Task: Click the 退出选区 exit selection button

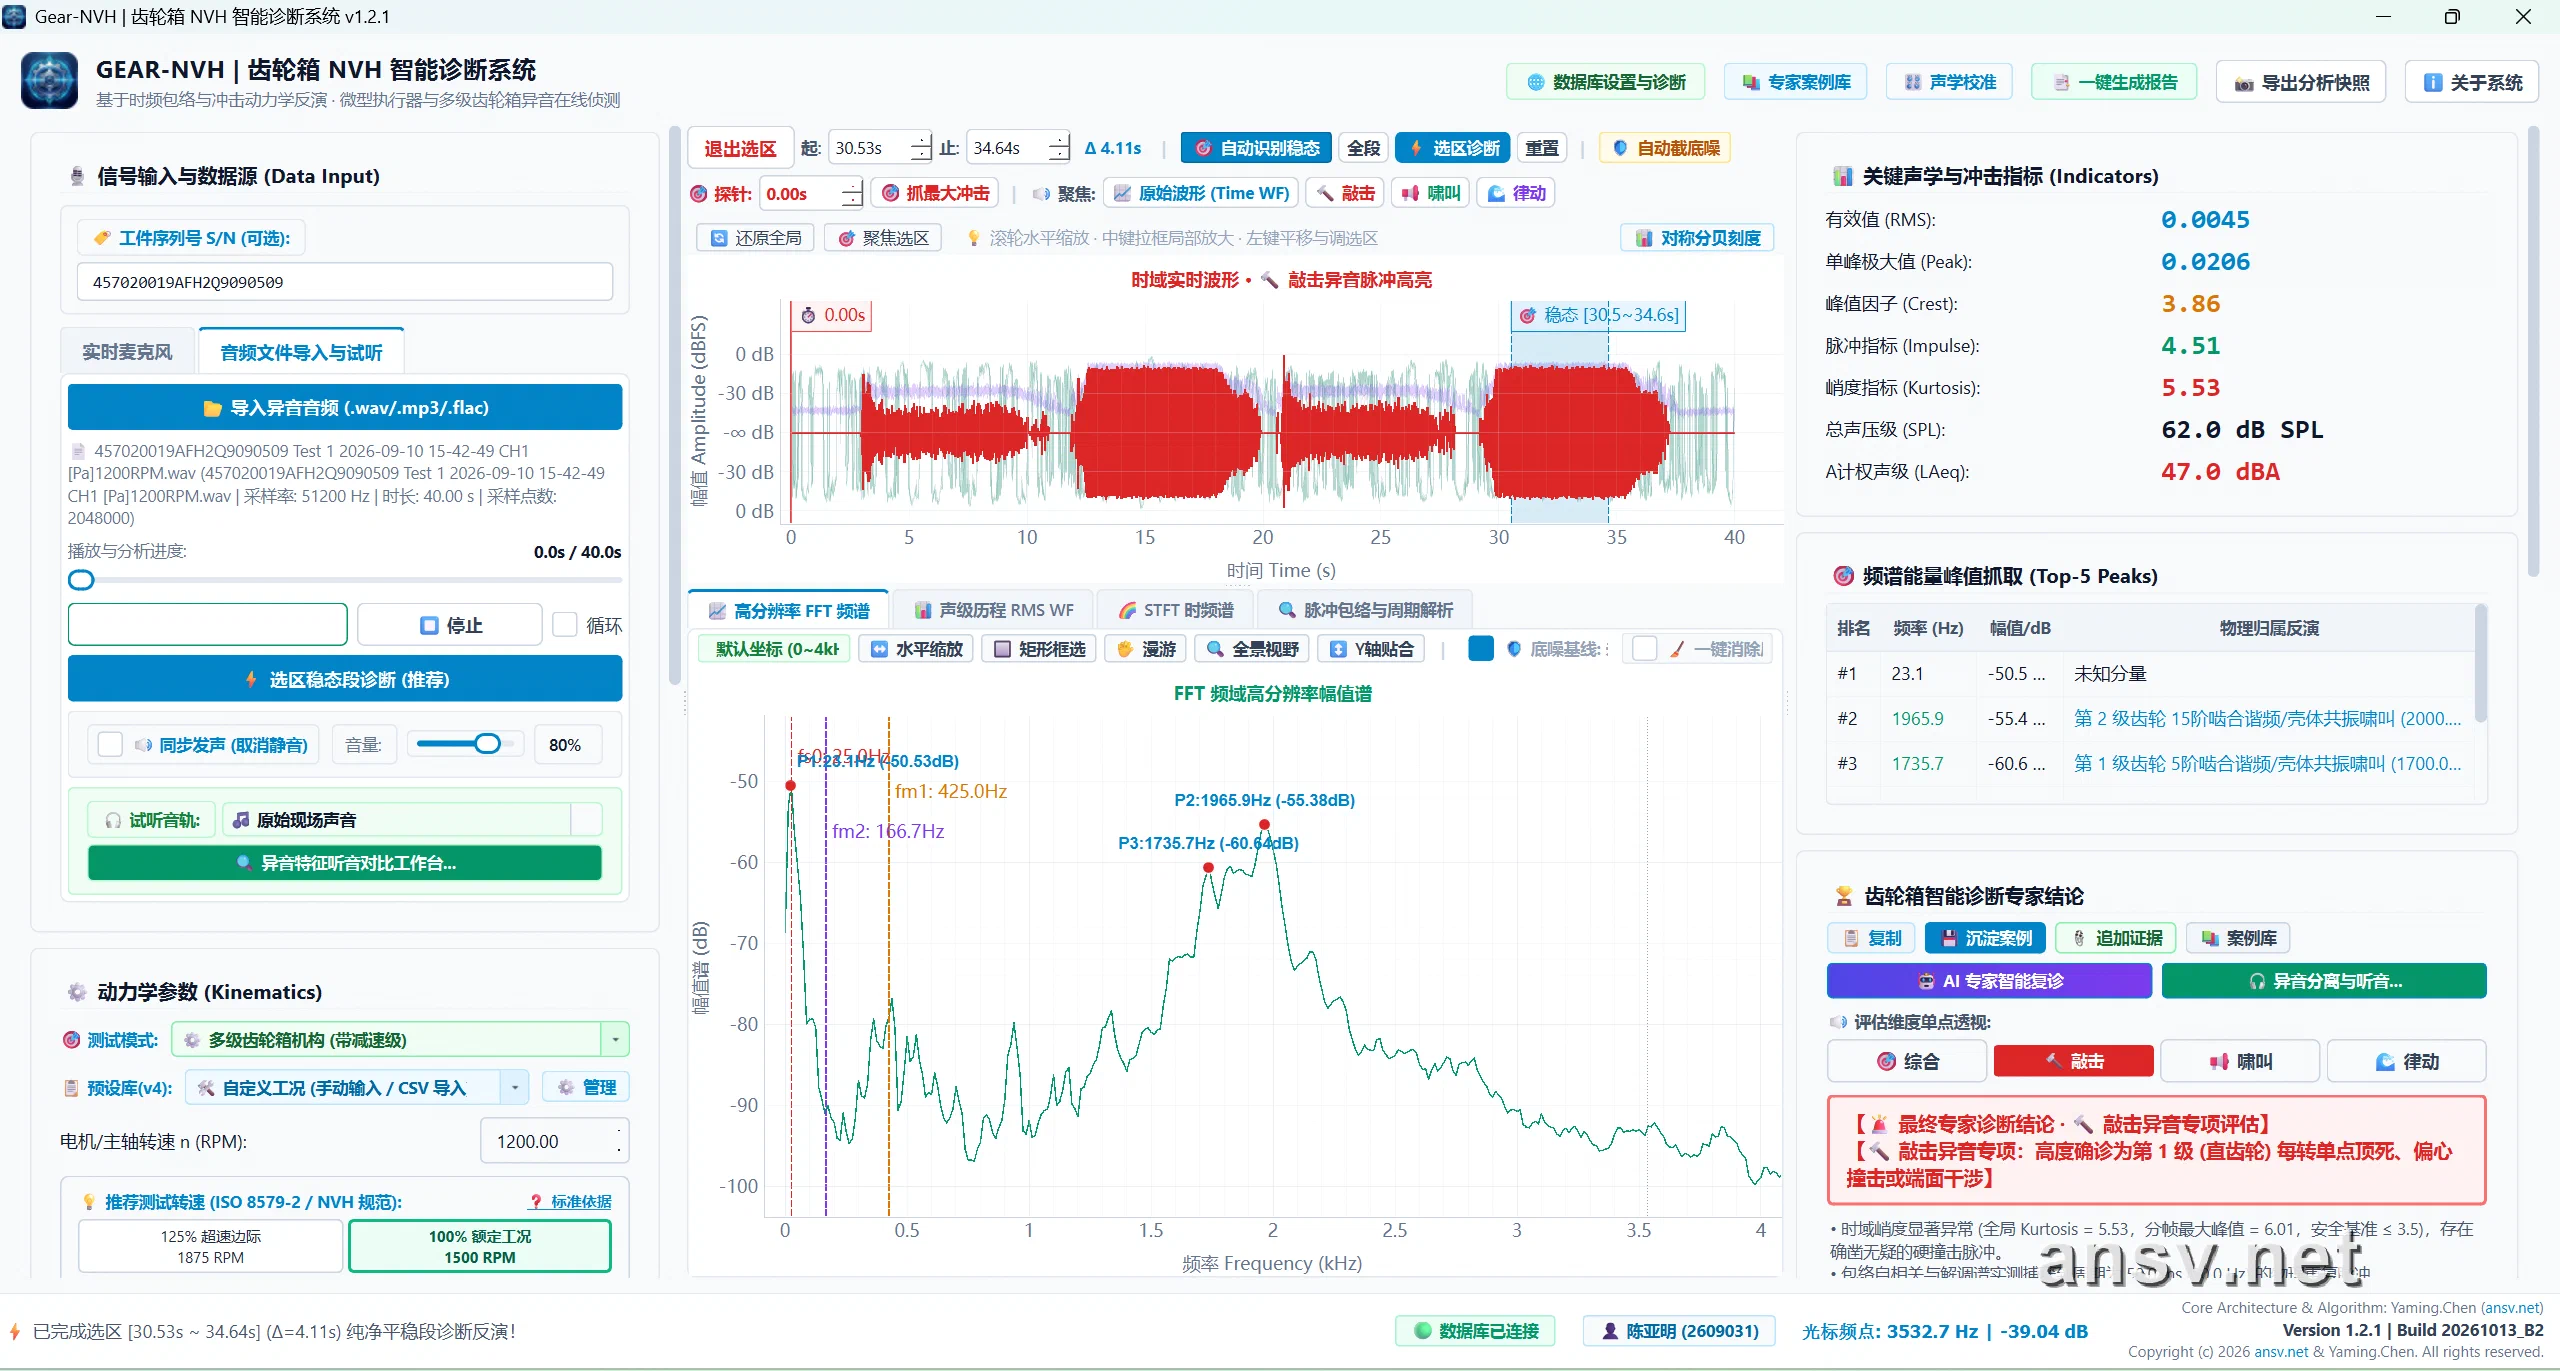Action: [x=740, y=148]
